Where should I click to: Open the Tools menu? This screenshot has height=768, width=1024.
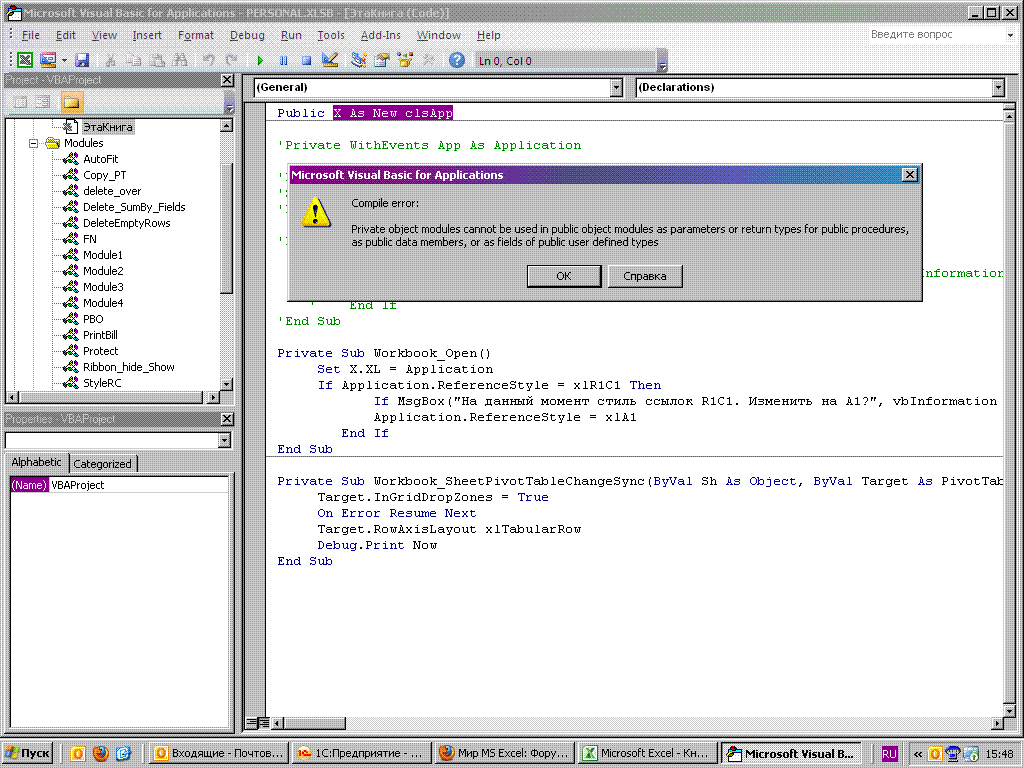(330, 35)
